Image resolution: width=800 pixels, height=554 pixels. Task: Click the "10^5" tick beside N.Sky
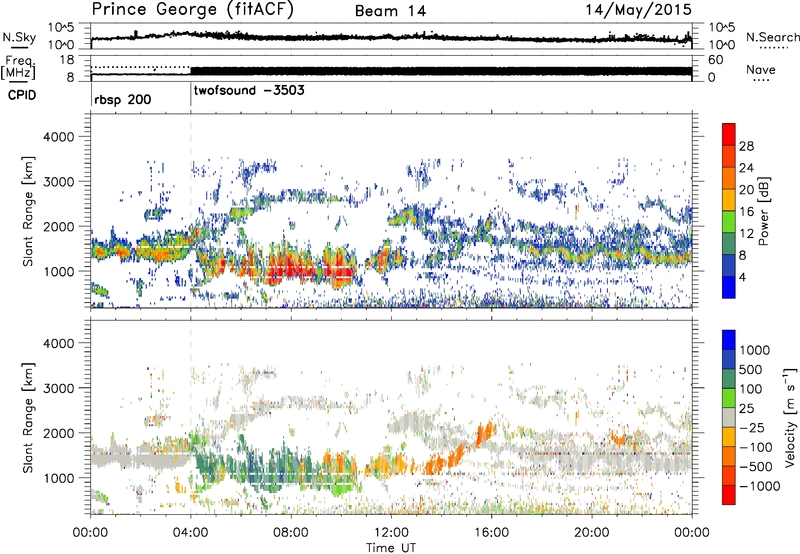[62, 27]
